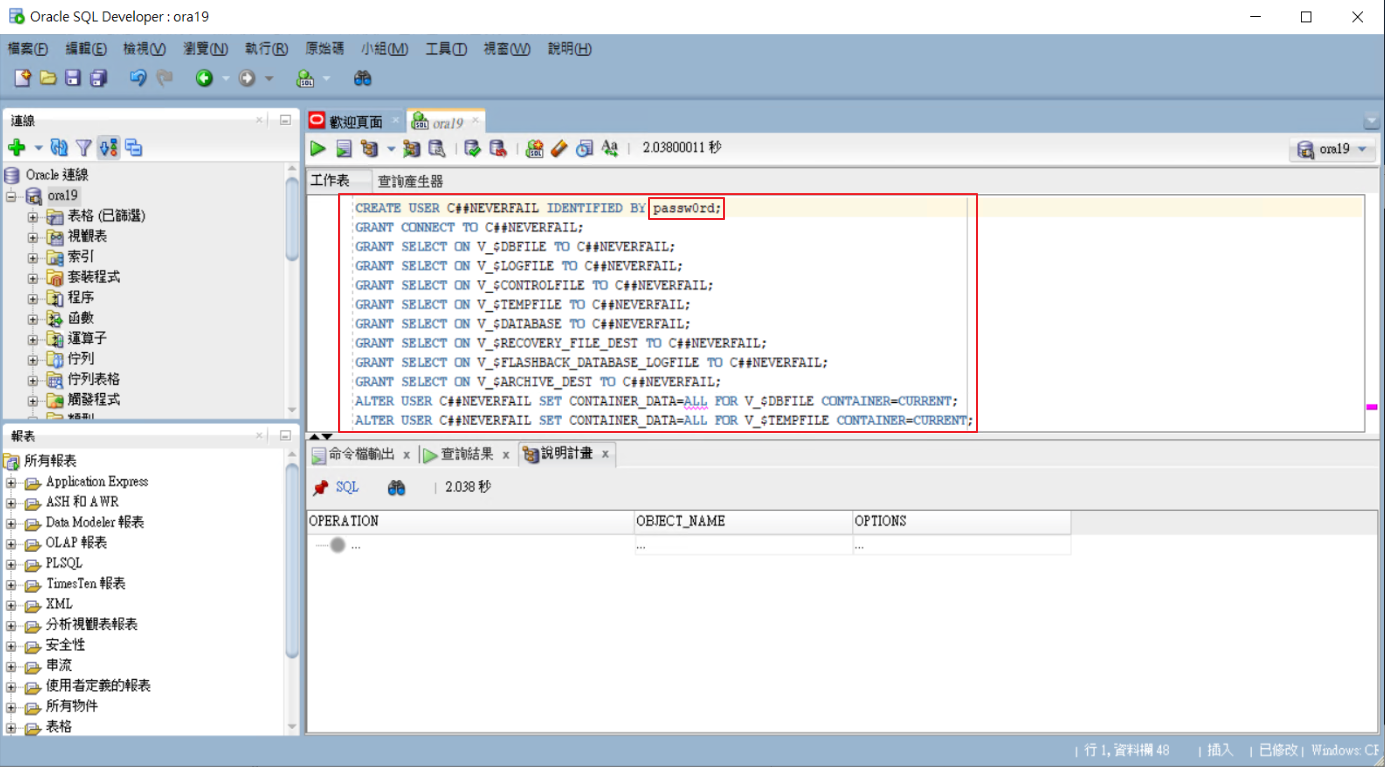The image size is (1385, 767).
Task: Expand the Data Modeler 報表 folder
Action: coord(12,523)
